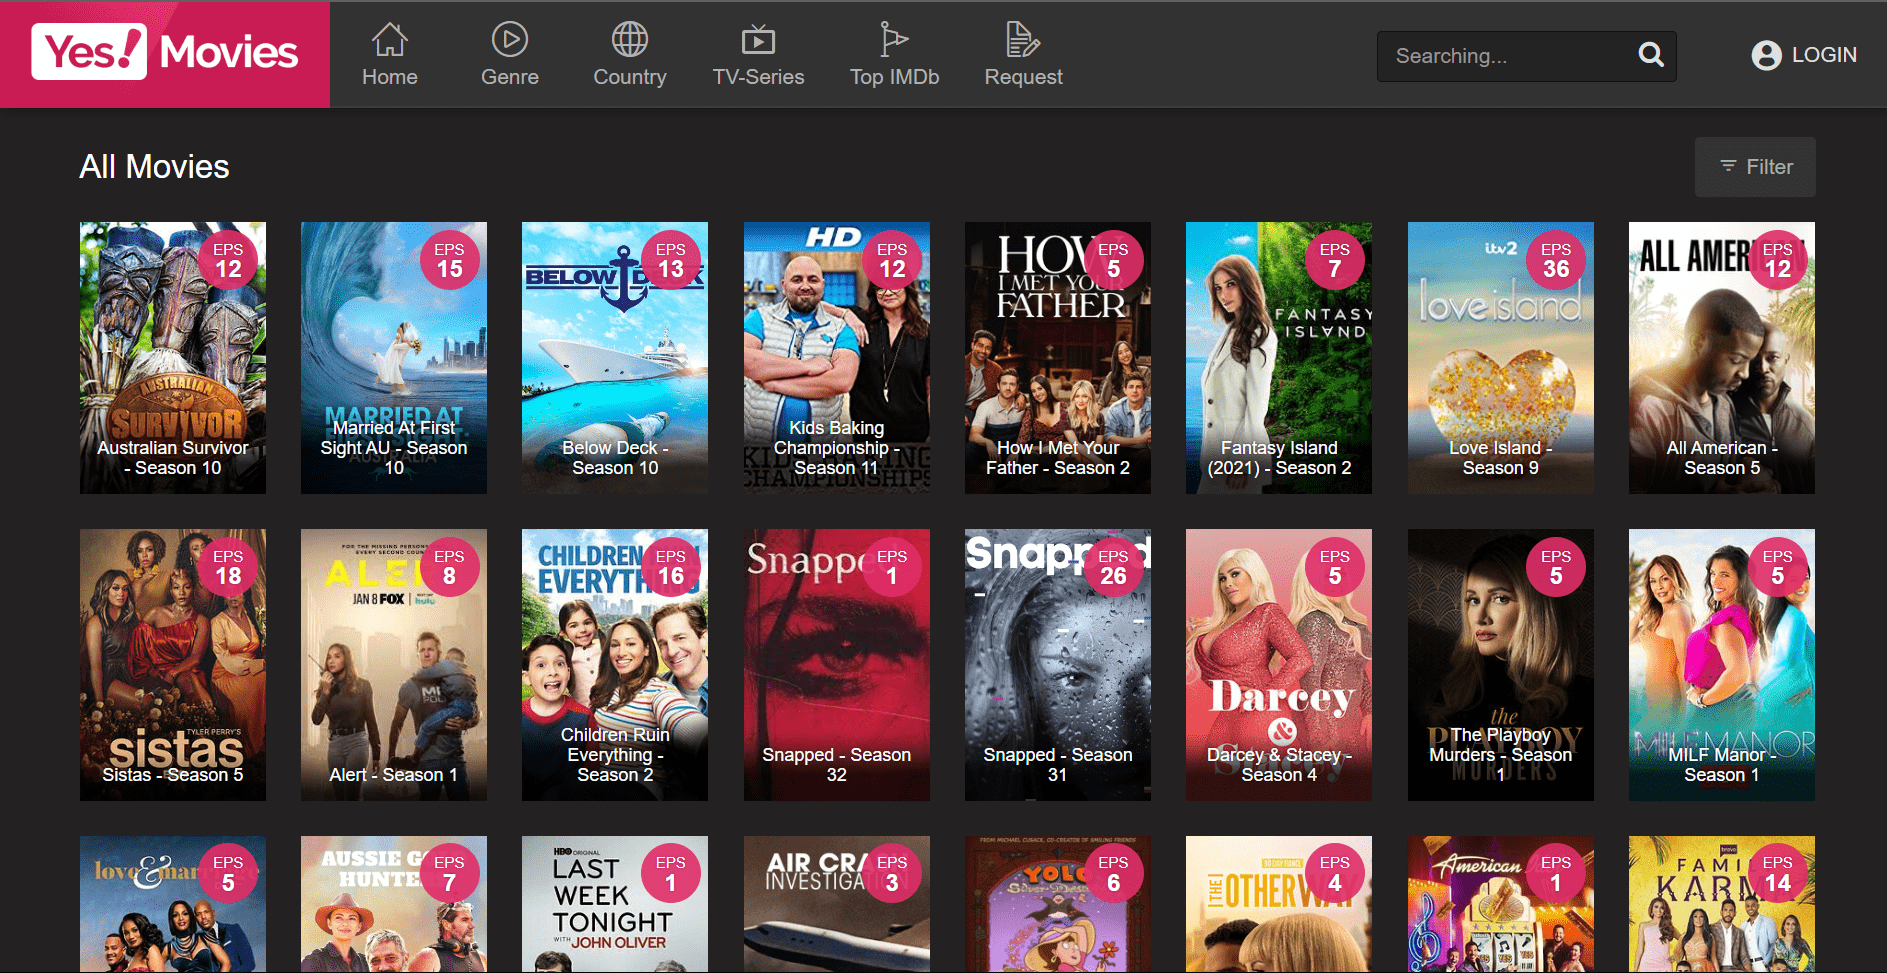
Task: Click the Request document icon
Action: click(1023, 40)
